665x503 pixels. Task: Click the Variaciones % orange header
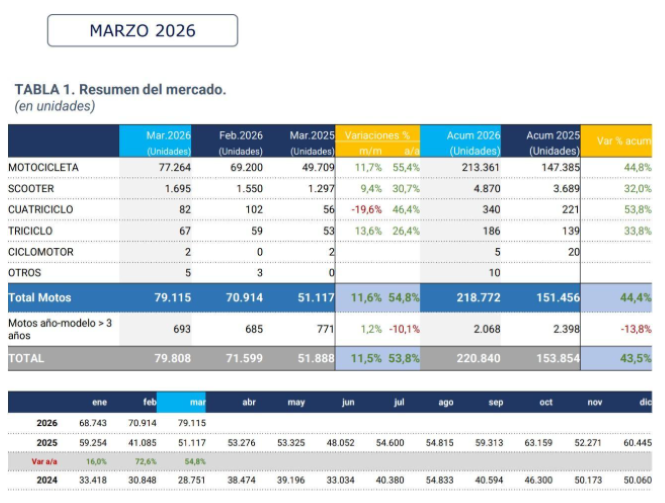coord(377,135)
